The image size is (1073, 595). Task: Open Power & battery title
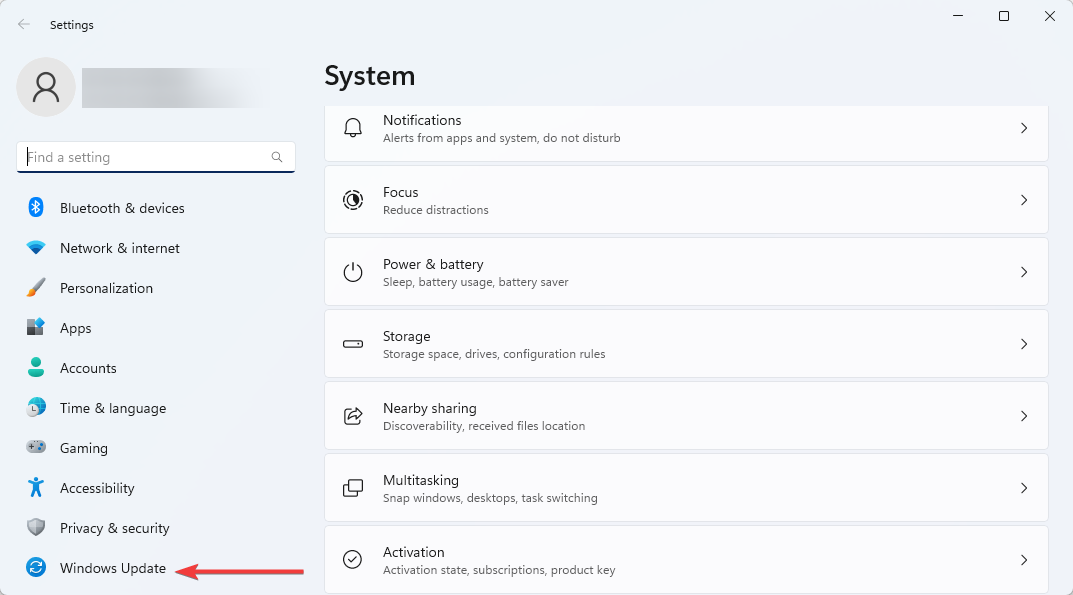click(433, 264)
